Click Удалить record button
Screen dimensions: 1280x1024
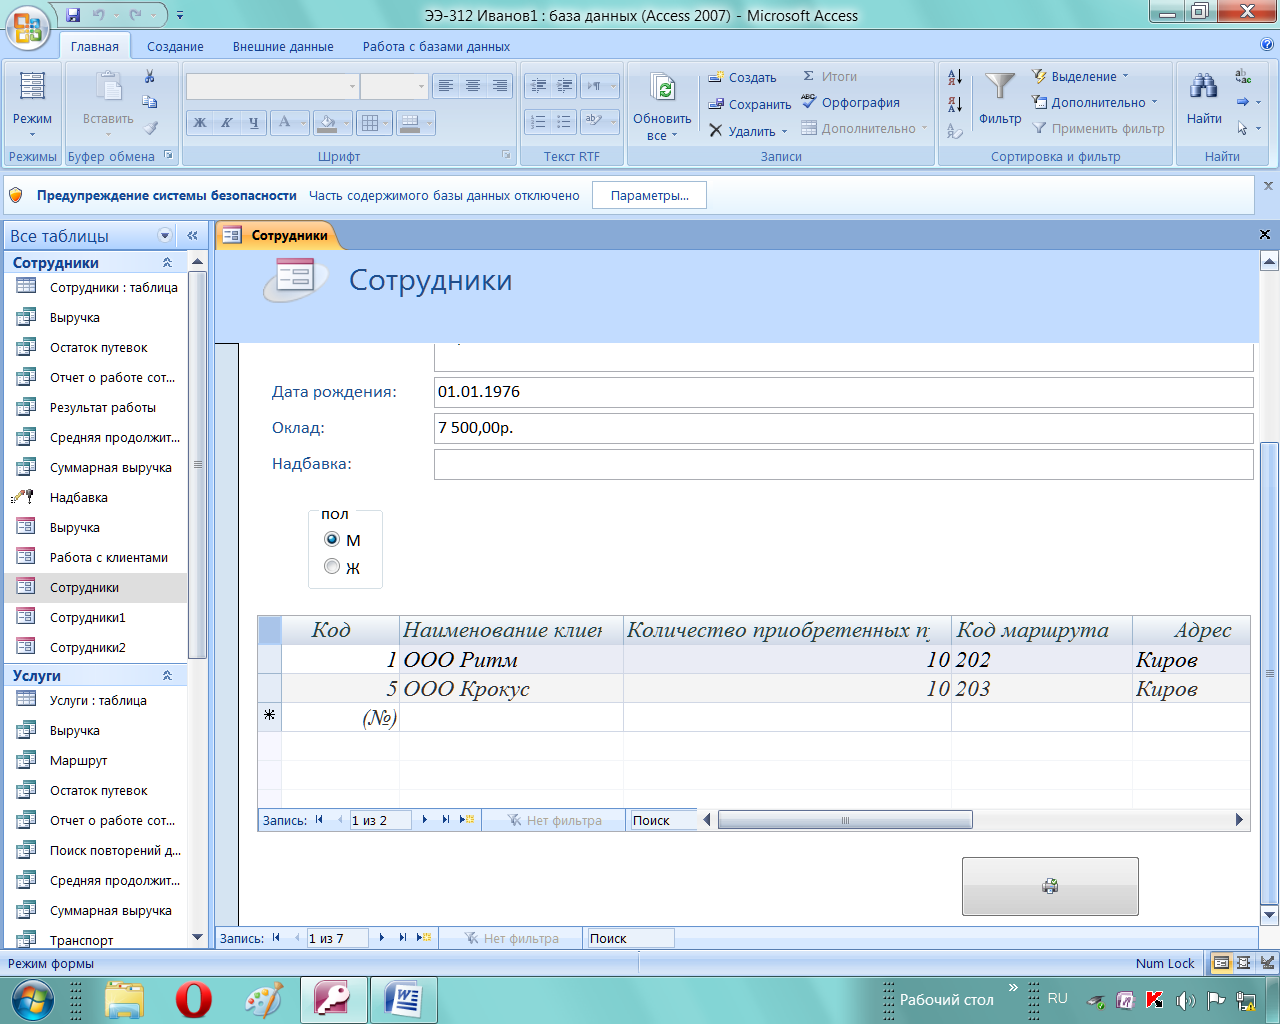pyautogui.click(x=742, y=131)
